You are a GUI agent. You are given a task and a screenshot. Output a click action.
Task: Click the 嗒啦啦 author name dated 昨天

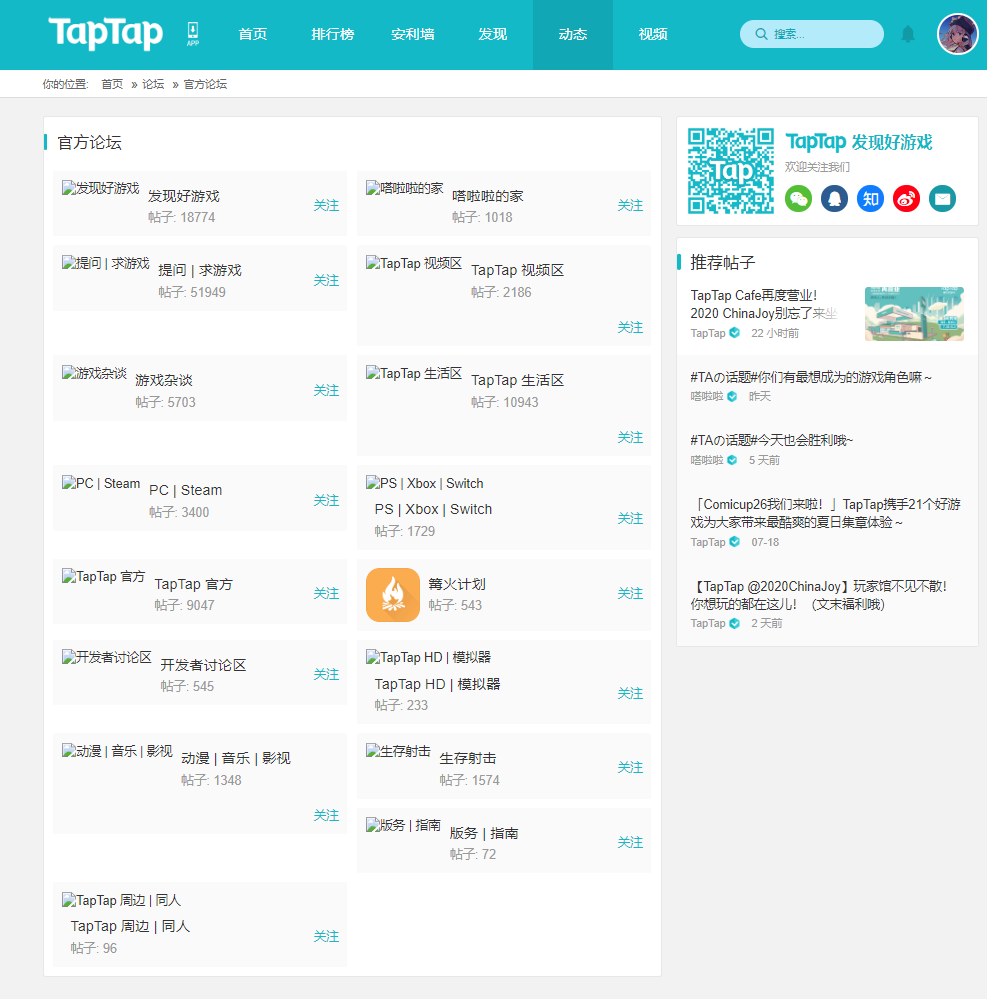coord(707,396)
